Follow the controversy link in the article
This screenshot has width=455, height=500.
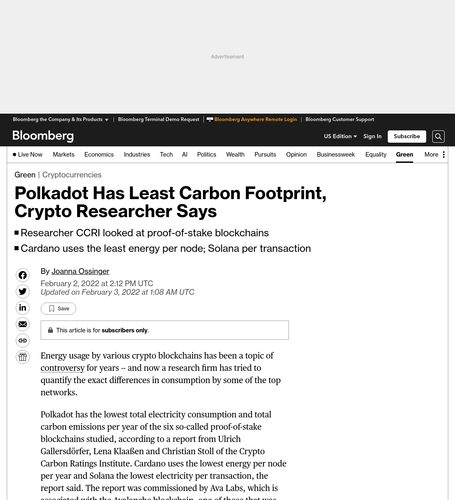[x=62, y=368]
